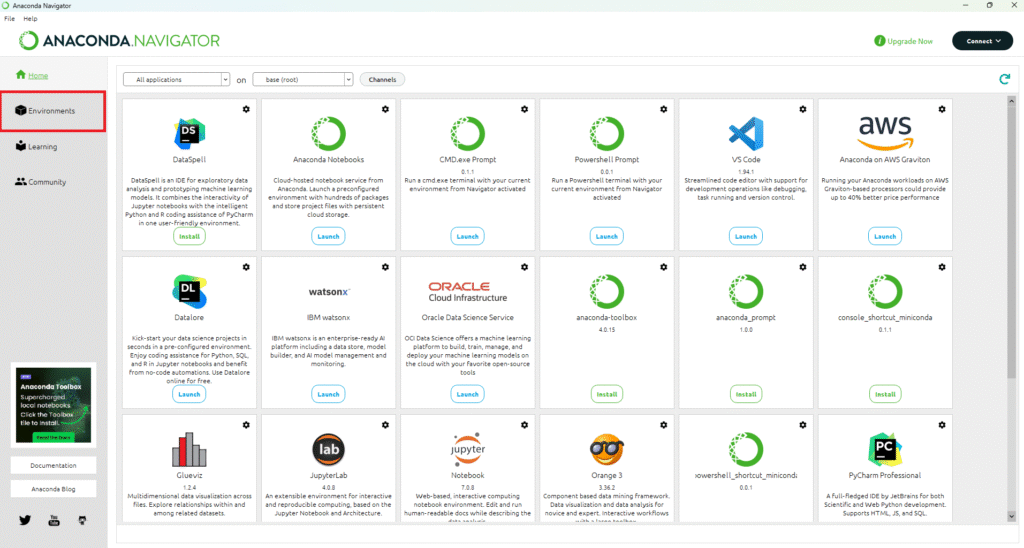Screen dimensions: 1024x548
Task: Open the Help menu
Action: pyautogui.click(x=30, y=18)
